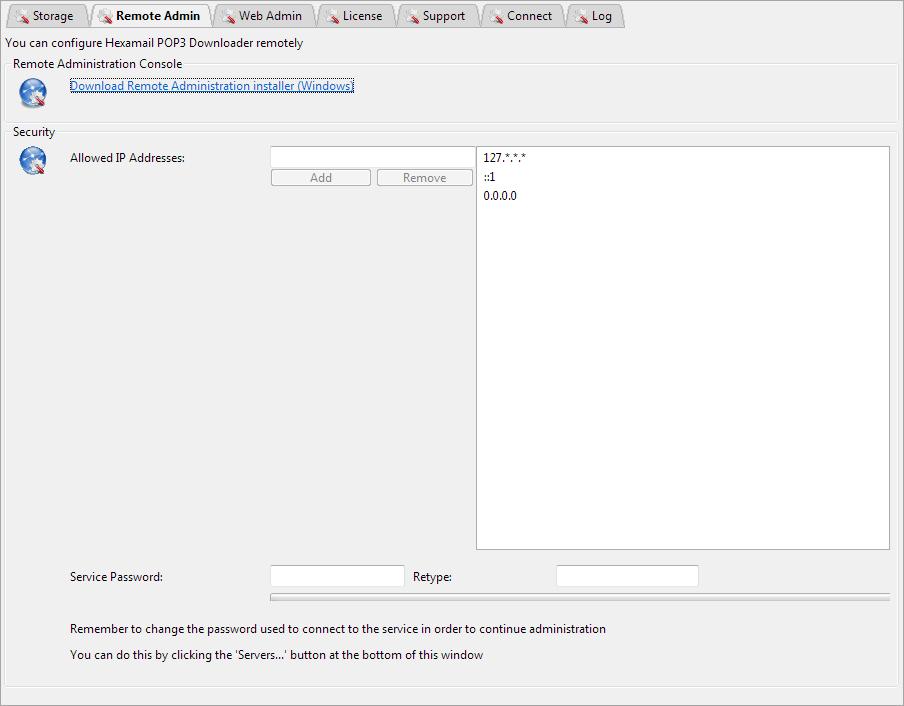904x706 pixels.
Task: Click the IP address entry field above Add
Action: tap(372, 156)
